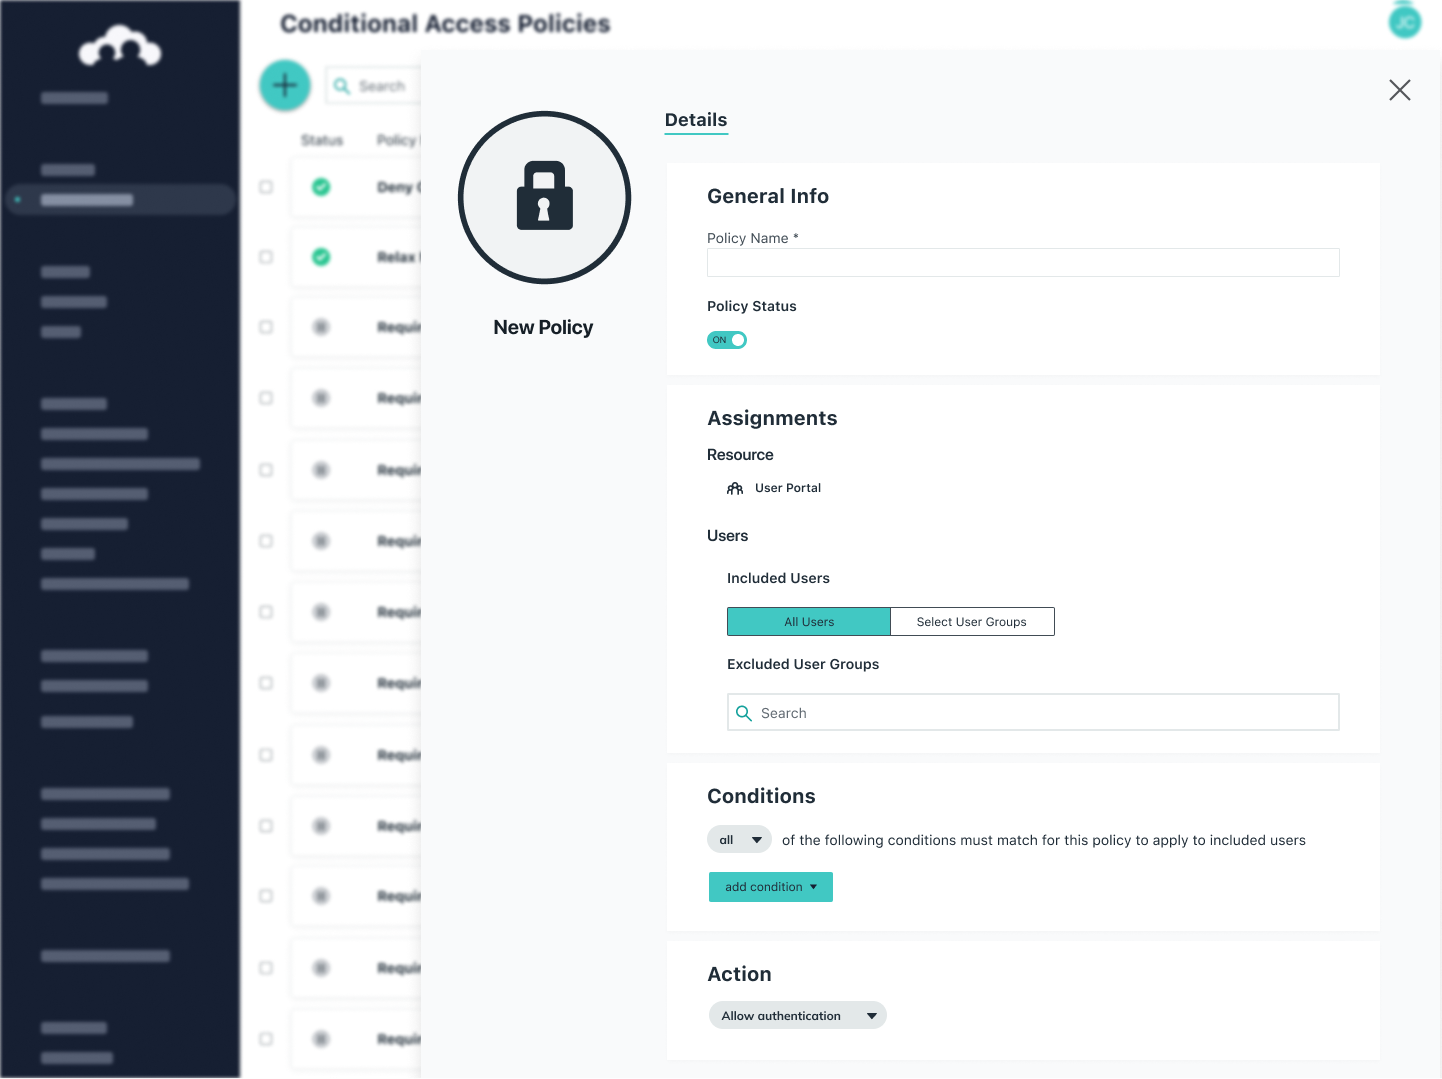Switch to the Details tab
The height and width of the screenshot is (1079, 1442).
coord(696,120)
